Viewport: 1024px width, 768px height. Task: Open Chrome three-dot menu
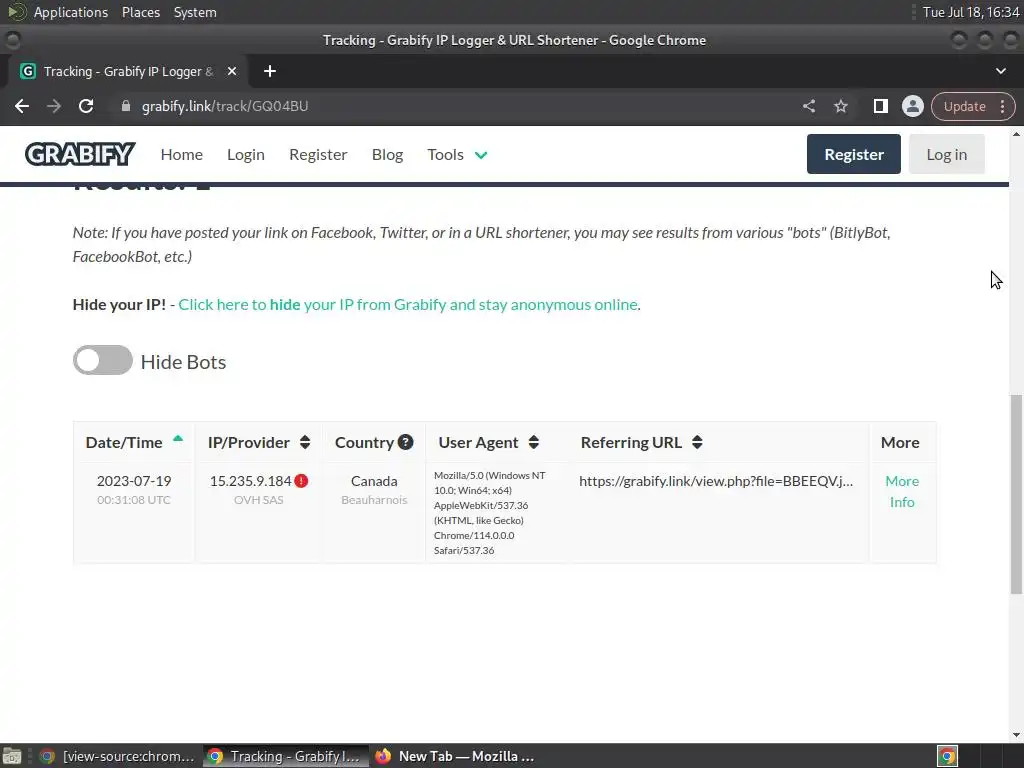[1002, 106]
